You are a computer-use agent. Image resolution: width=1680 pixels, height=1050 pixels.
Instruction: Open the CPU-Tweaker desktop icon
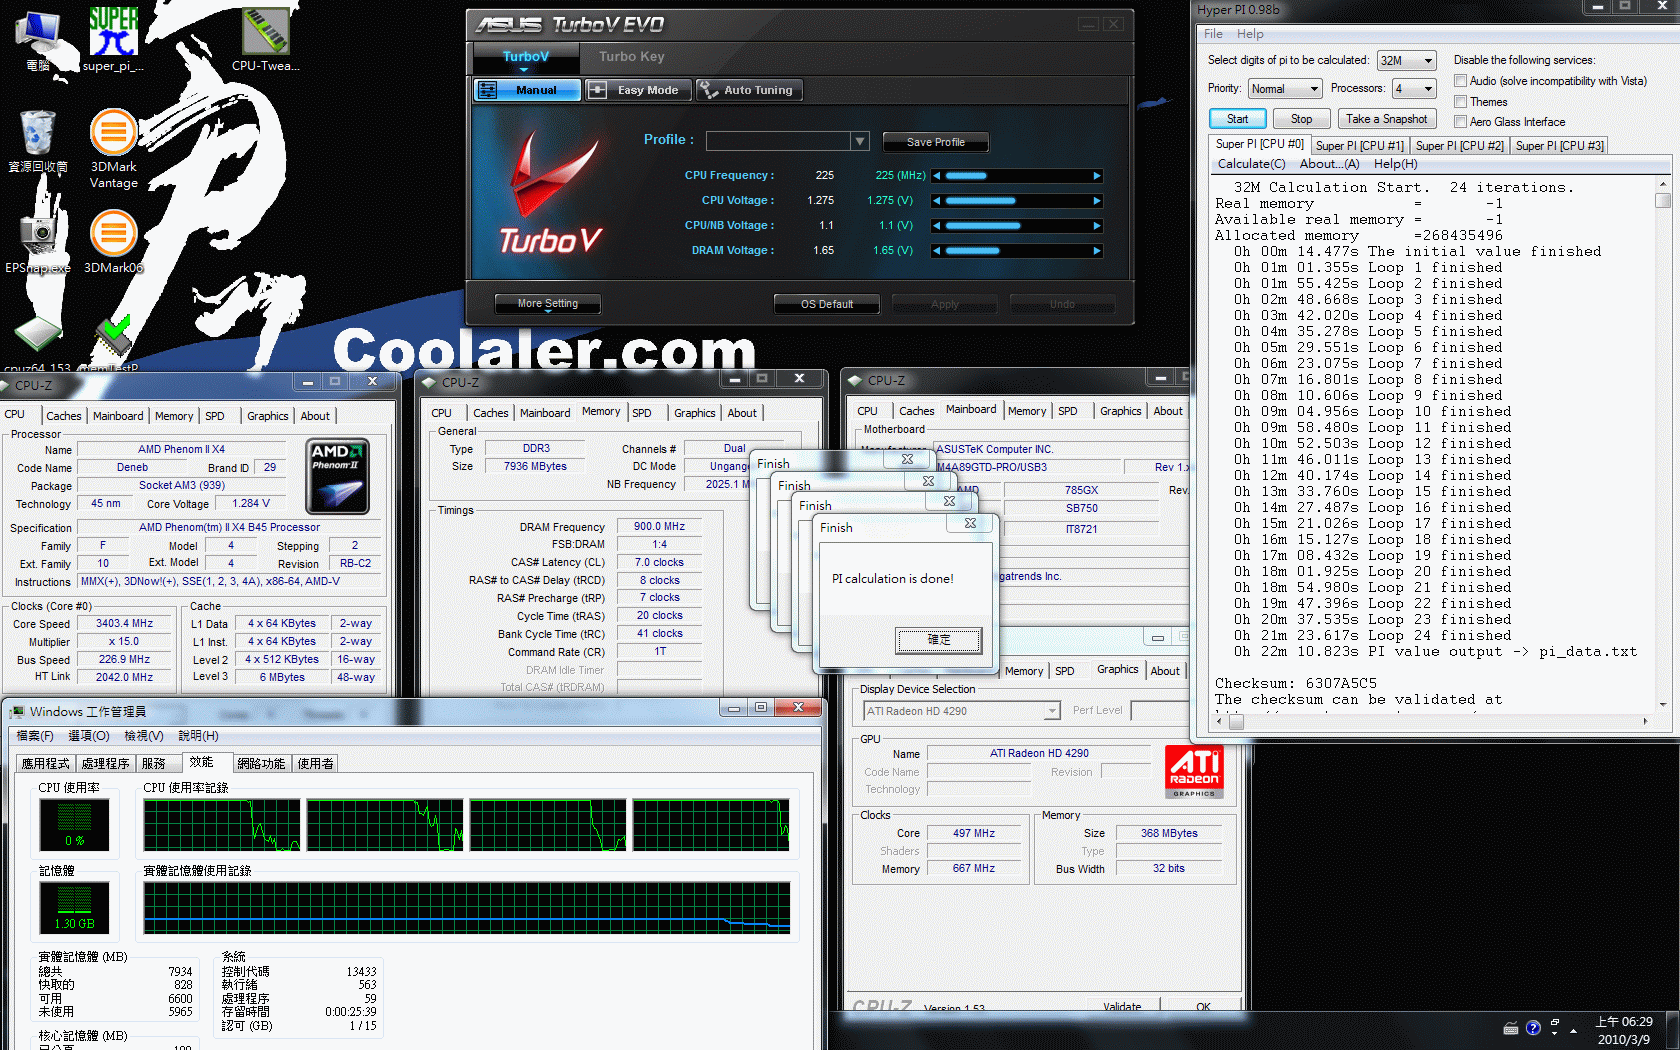(265, 38)
